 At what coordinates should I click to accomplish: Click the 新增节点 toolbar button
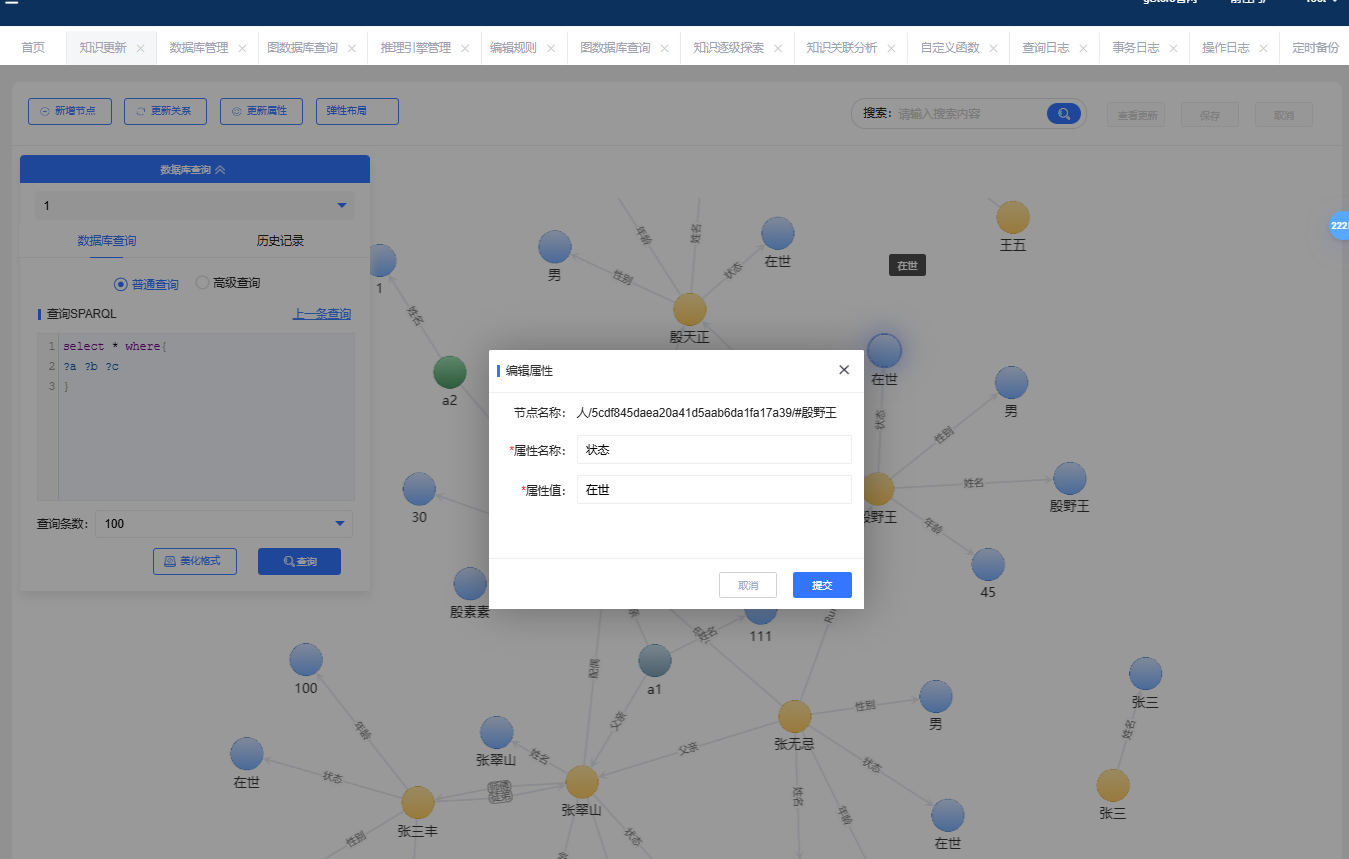[x=69, y=111]
